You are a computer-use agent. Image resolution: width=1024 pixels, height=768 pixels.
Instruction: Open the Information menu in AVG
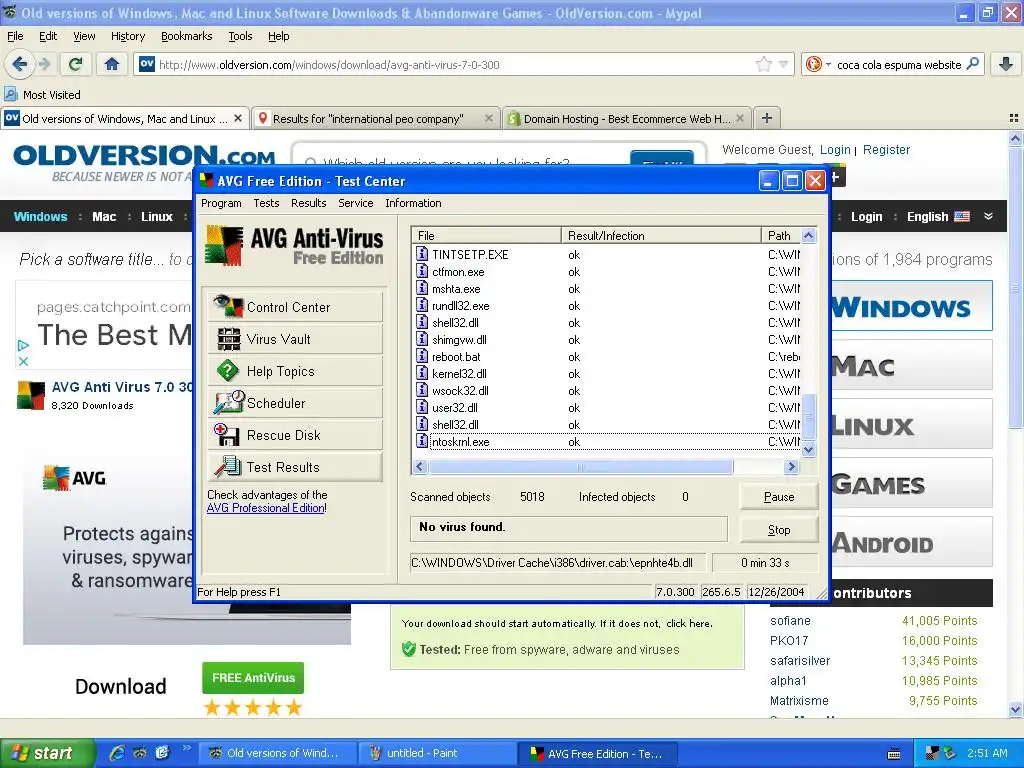coord(413,203)
